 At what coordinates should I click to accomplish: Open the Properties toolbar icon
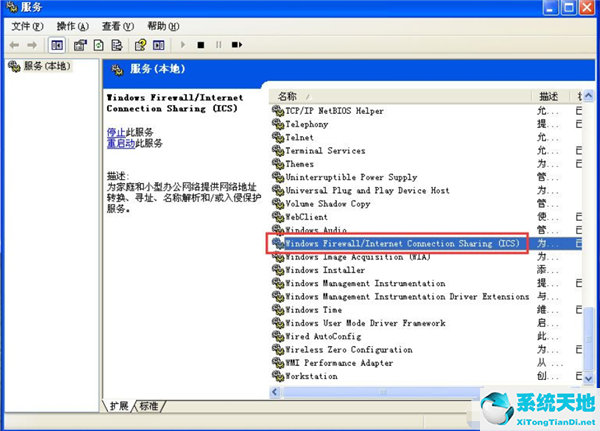(80, 45)
